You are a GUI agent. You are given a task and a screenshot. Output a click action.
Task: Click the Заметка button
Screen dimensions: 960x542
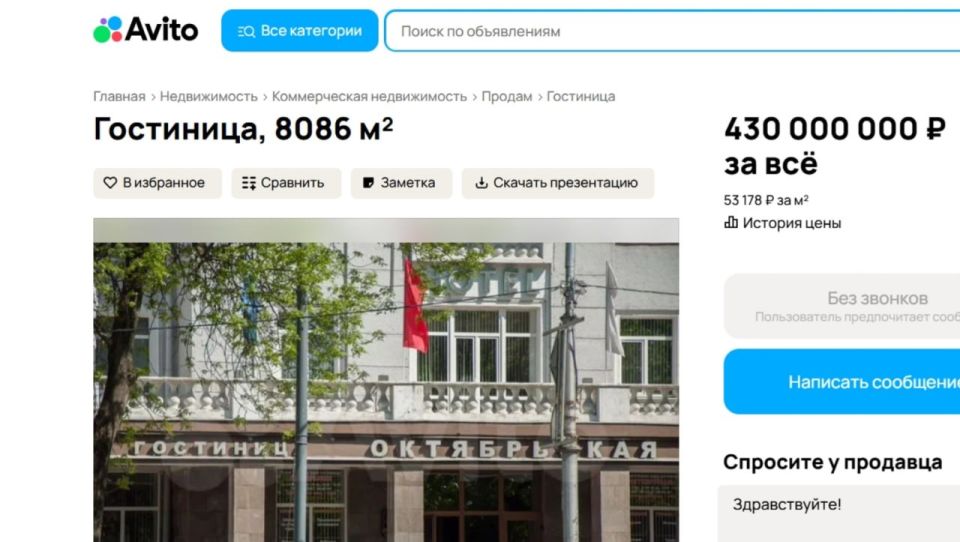401,183
